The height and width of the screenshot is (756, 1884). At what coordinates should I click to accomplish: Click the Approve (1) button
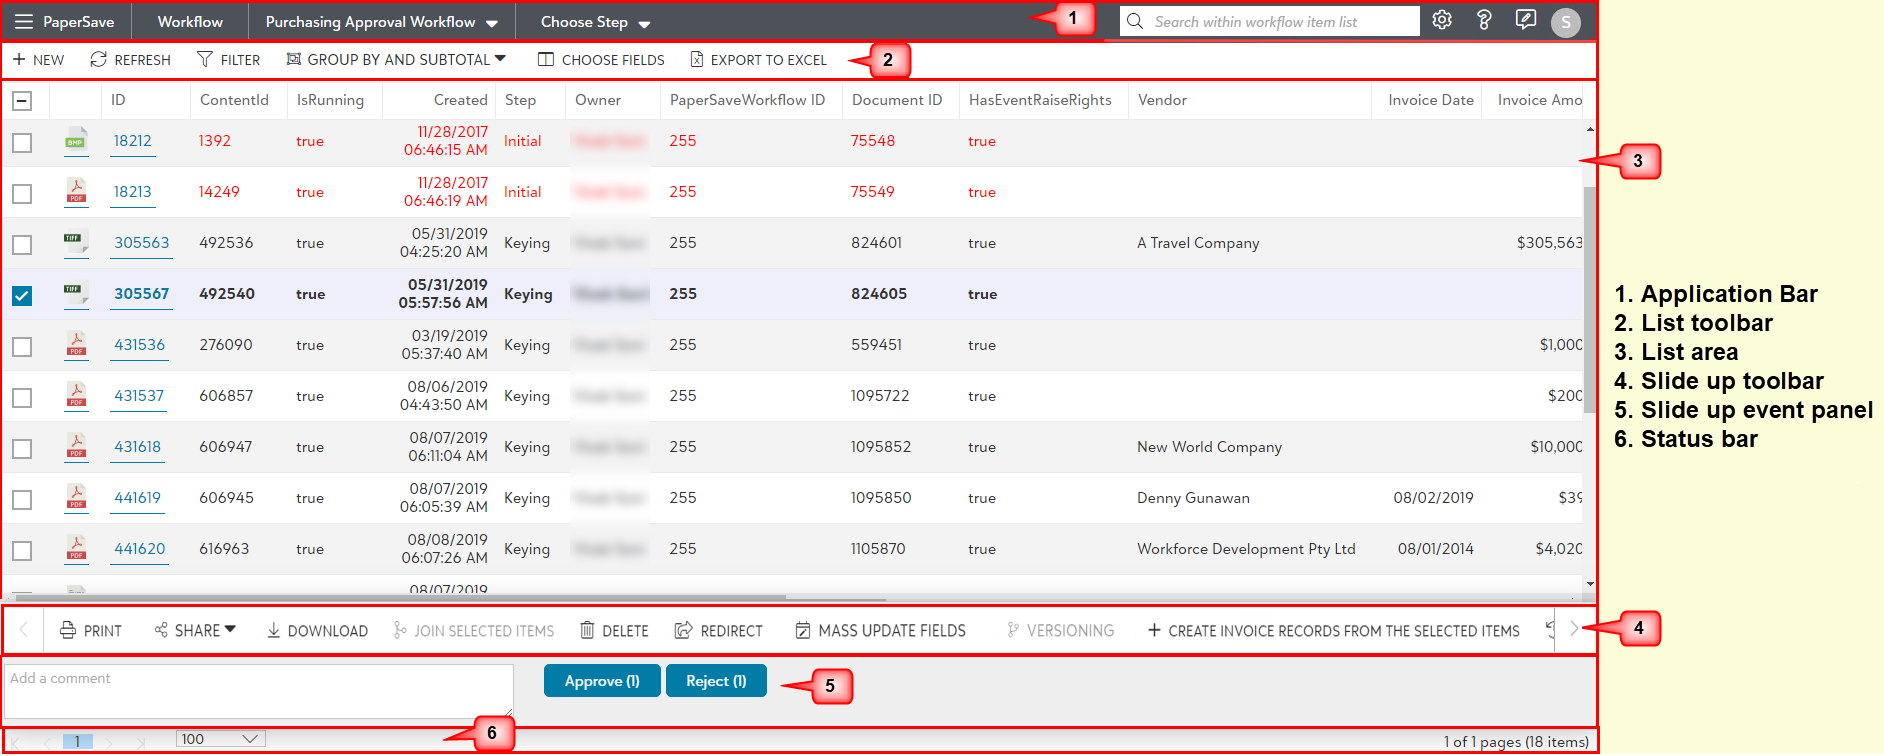[602, 681]
